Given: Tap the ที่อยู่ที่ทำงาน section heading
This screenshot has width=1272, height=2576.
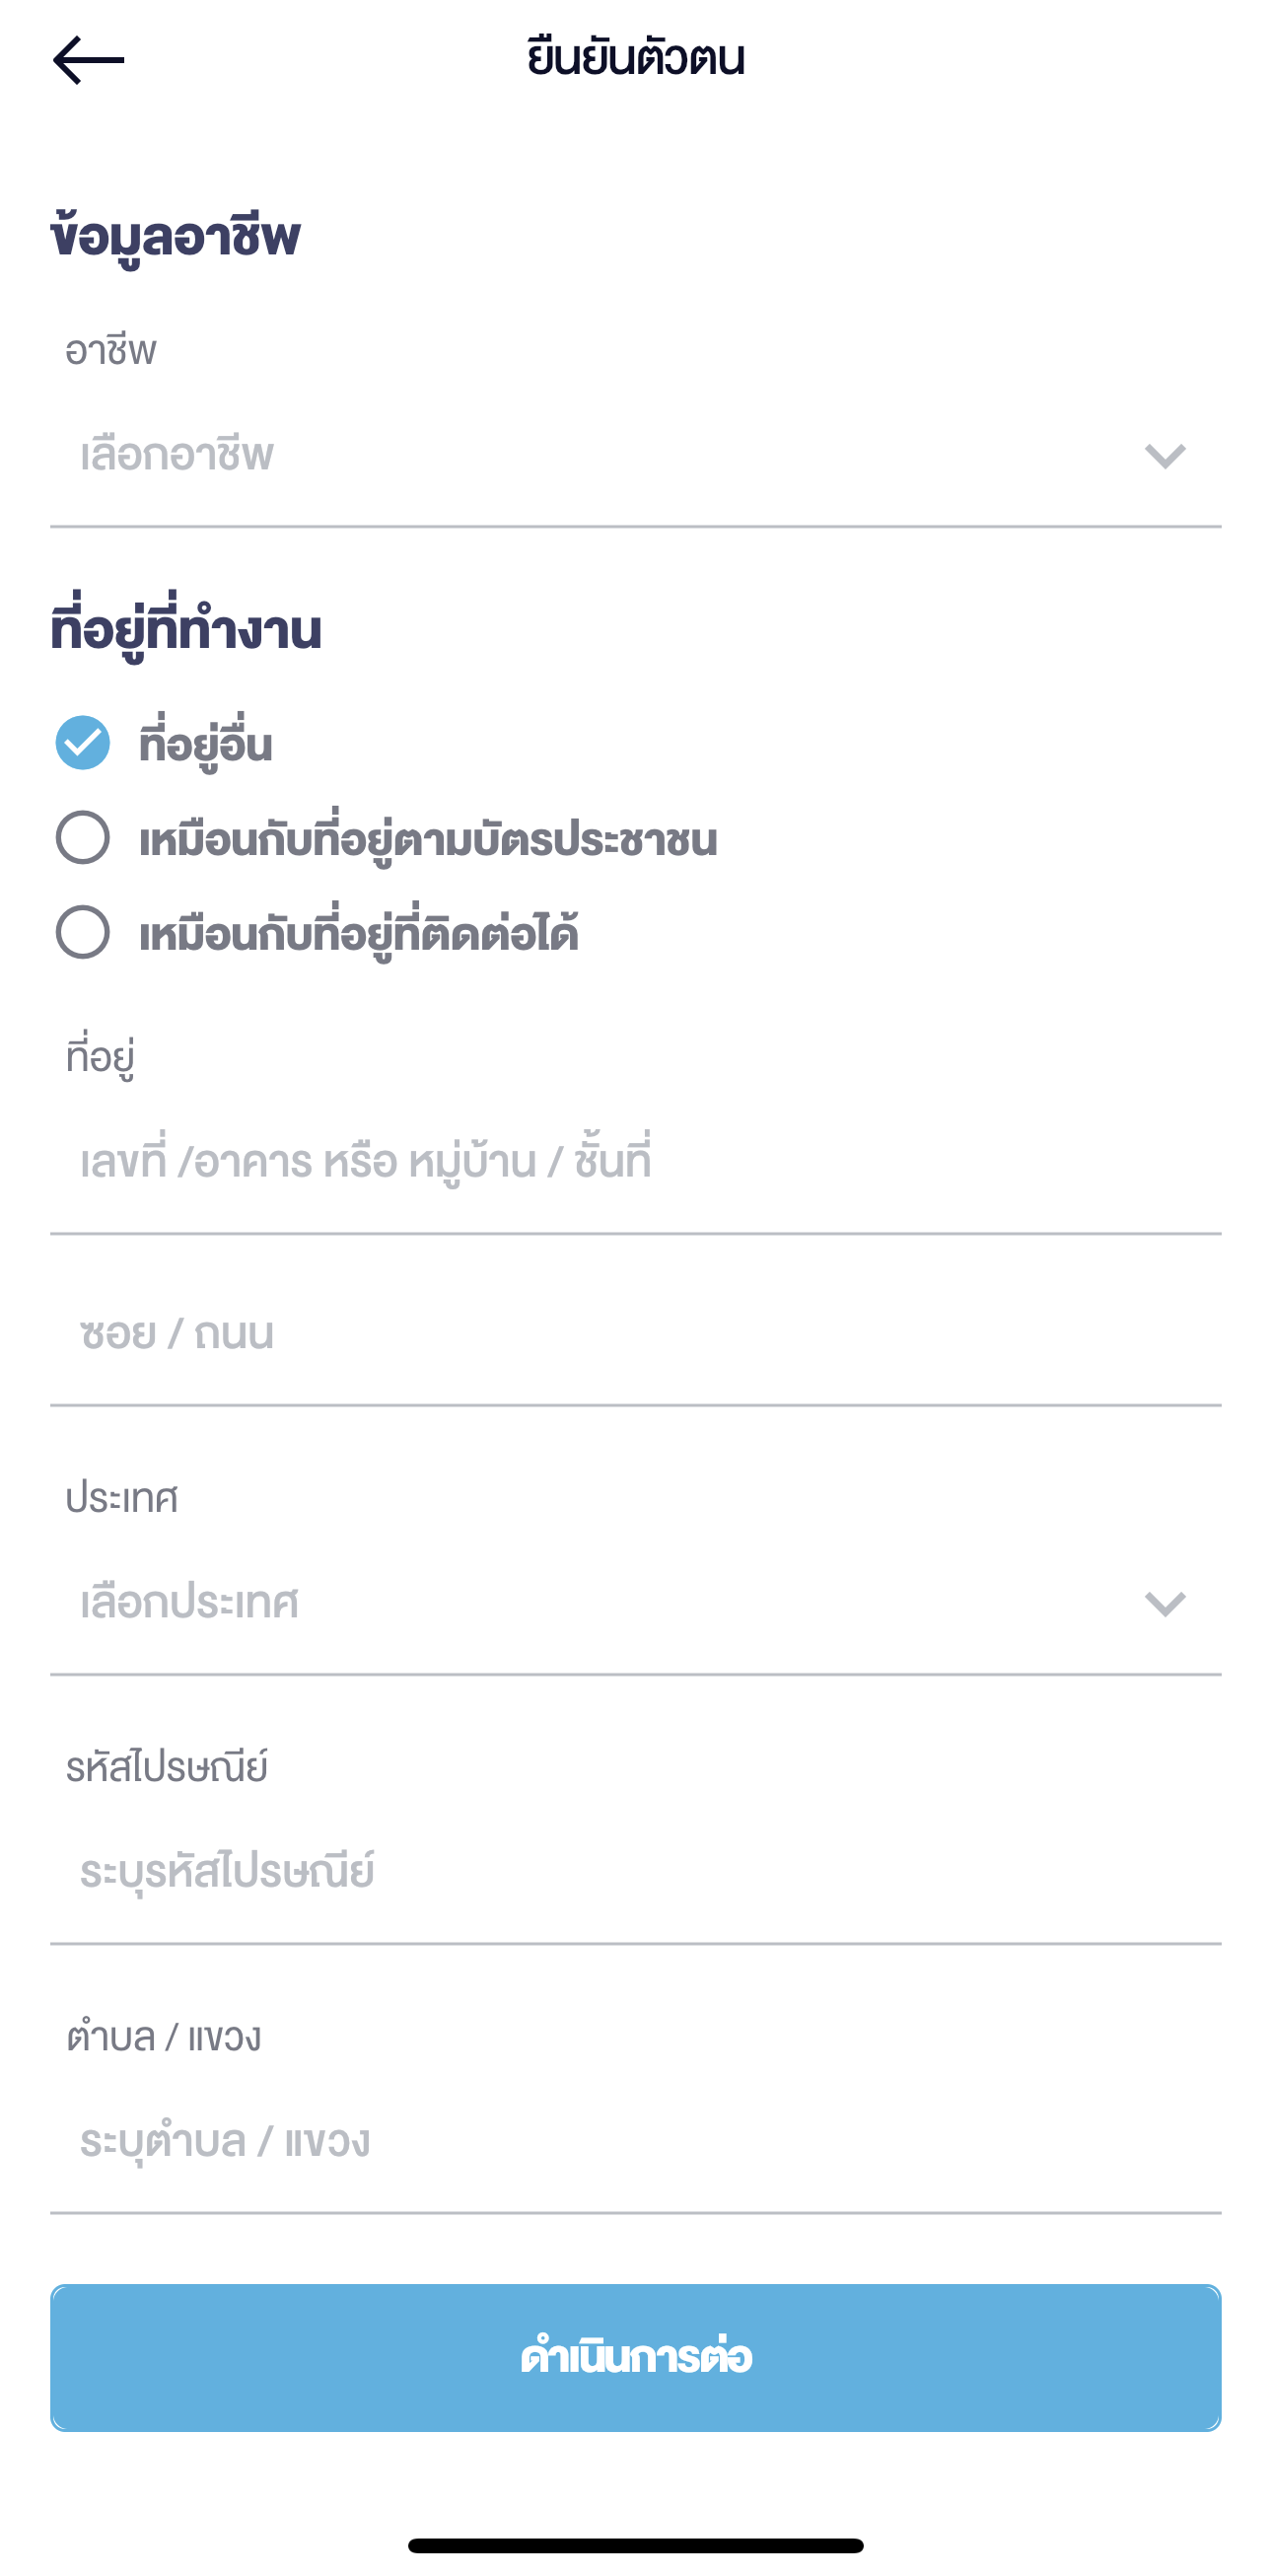Looking at the screenshot, I should 187,630.
